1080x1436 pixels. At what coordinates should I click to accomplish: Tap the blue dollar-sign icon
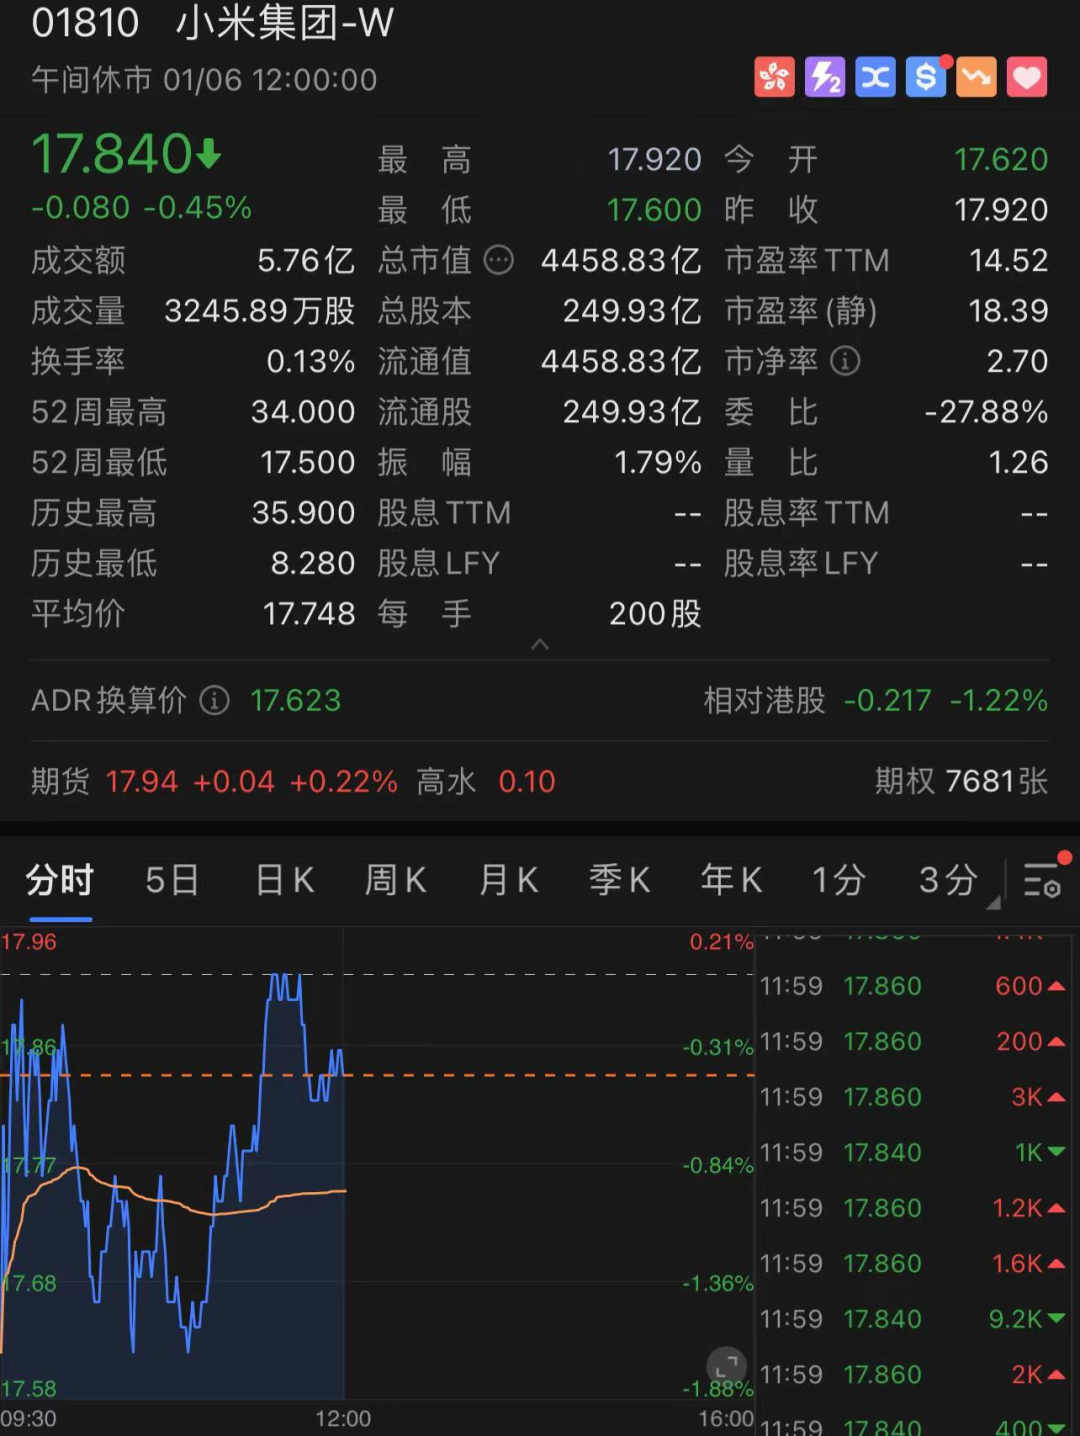pyautogui.click(x=926, y=77)
